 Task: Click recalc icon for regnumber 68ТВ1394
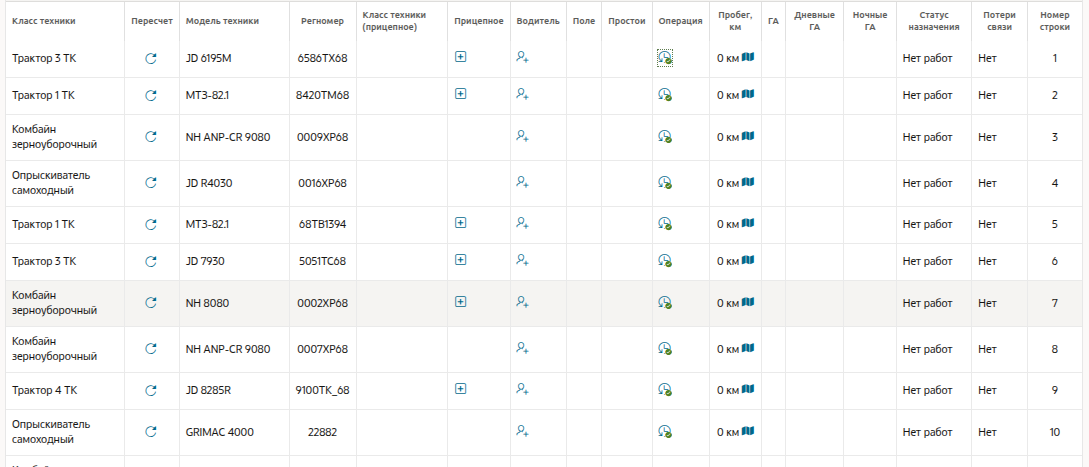[x=151, y=224]
